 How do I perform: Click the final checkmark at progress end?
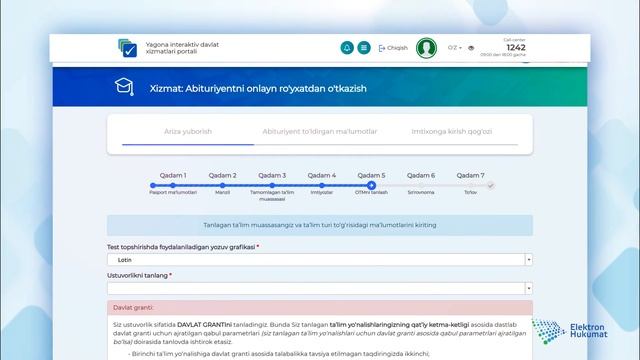point(491,186)
